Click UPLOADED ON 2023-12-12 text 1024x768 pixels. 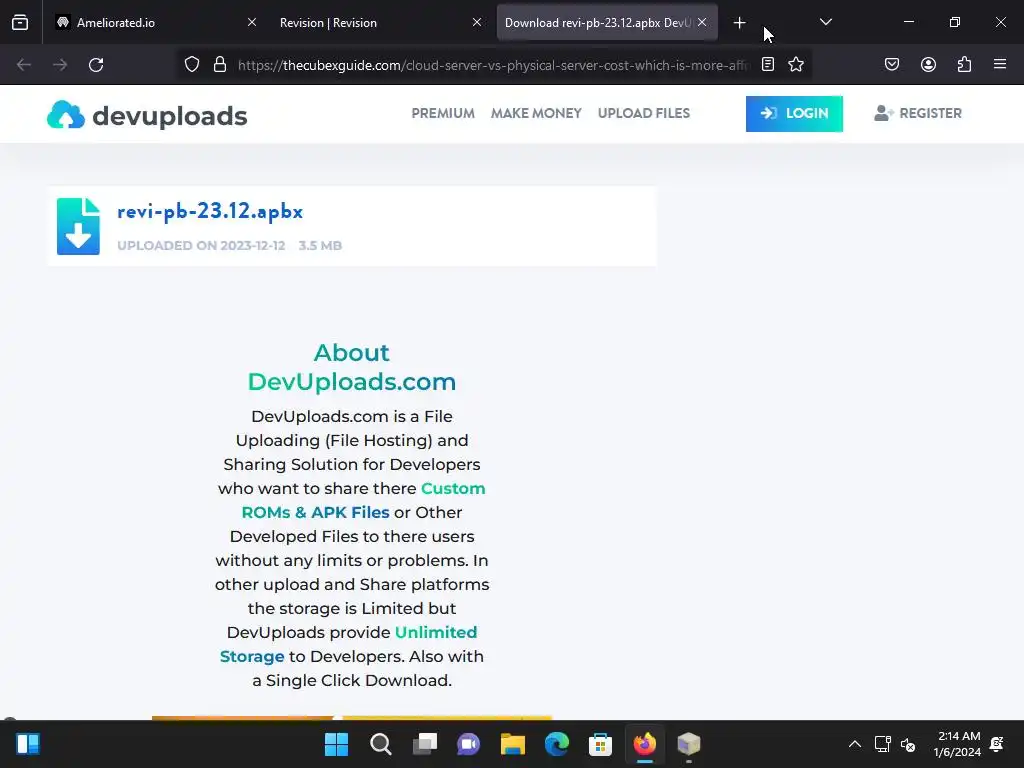tap(201, 246)
